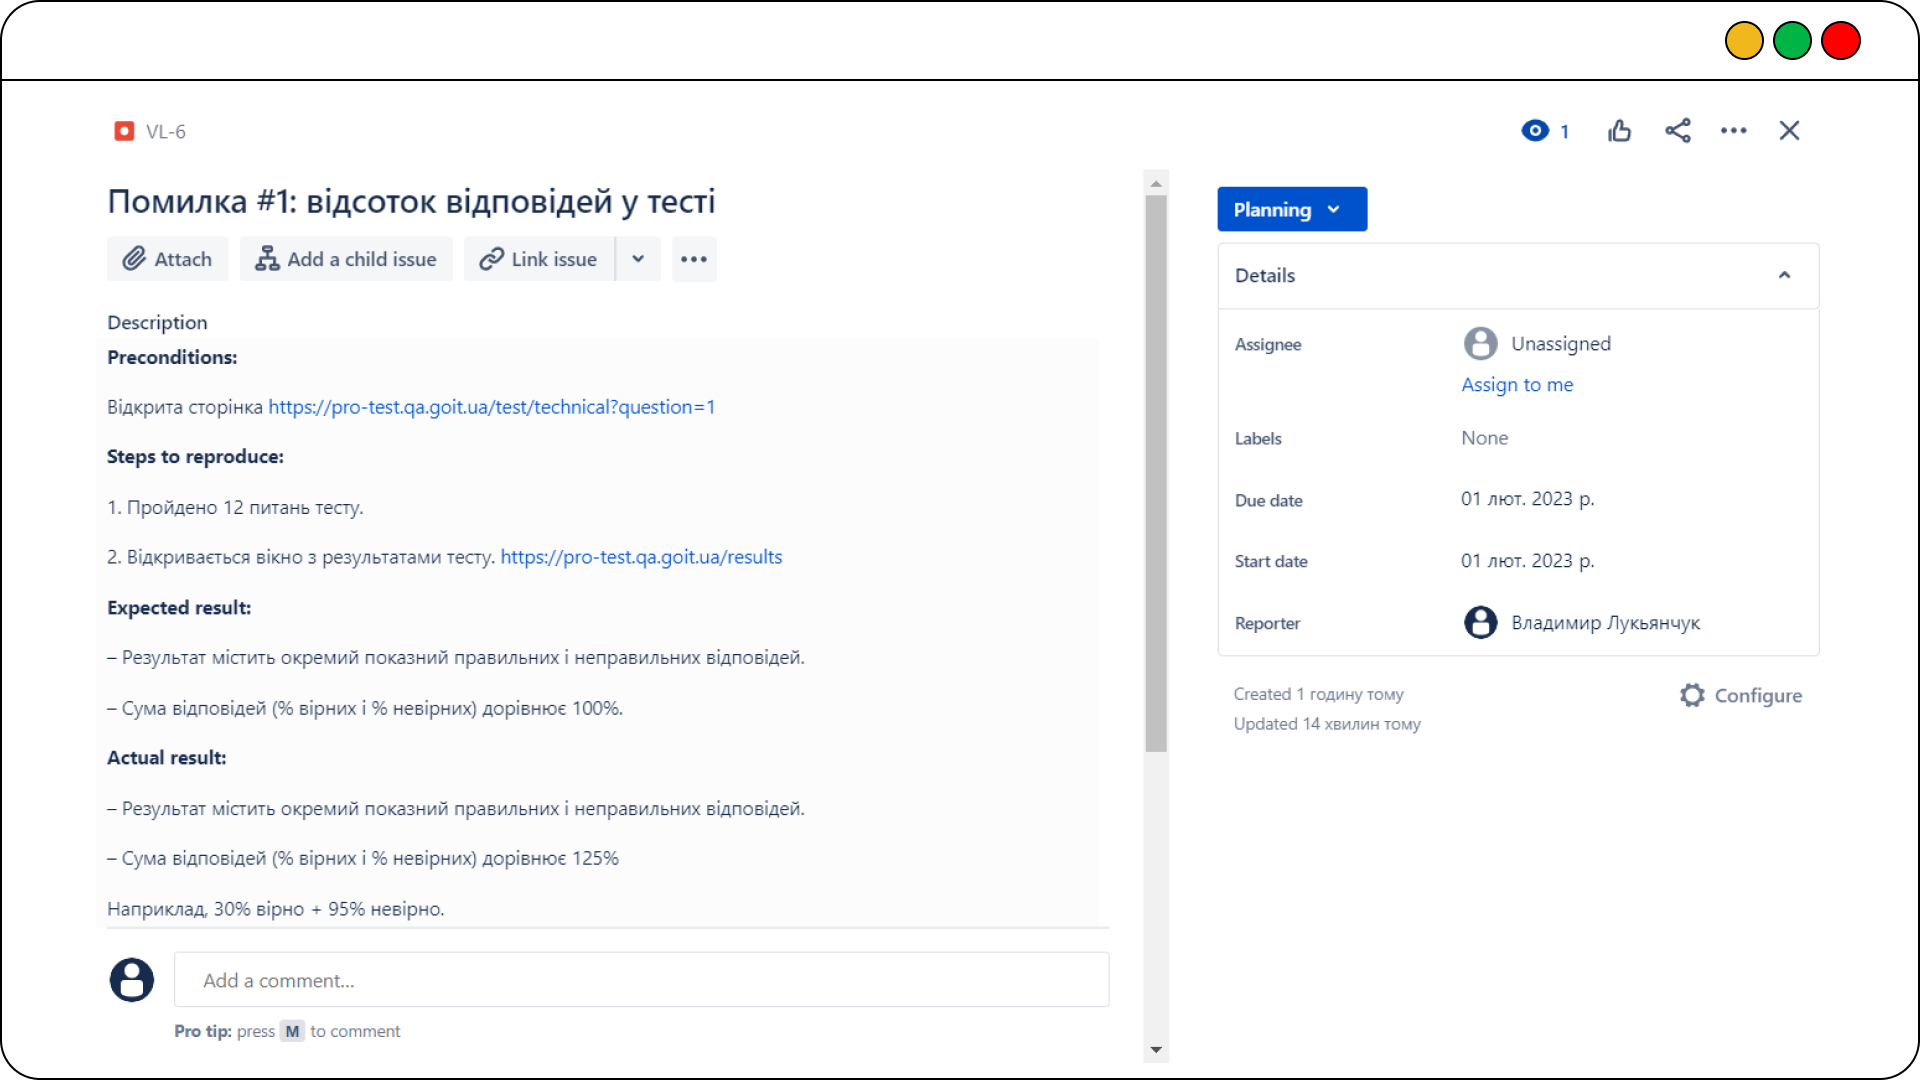This screenshot has height=1080, width=1920.
Task: Expand the dropdown next to Link issue
Action: (x=638, y=259)
